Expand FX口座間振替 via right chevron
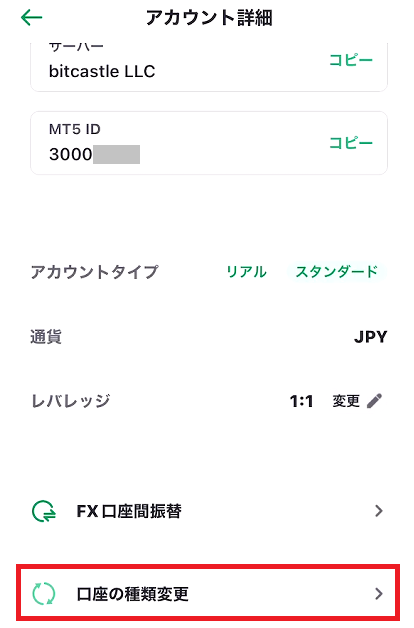 [x=379, y=511]
